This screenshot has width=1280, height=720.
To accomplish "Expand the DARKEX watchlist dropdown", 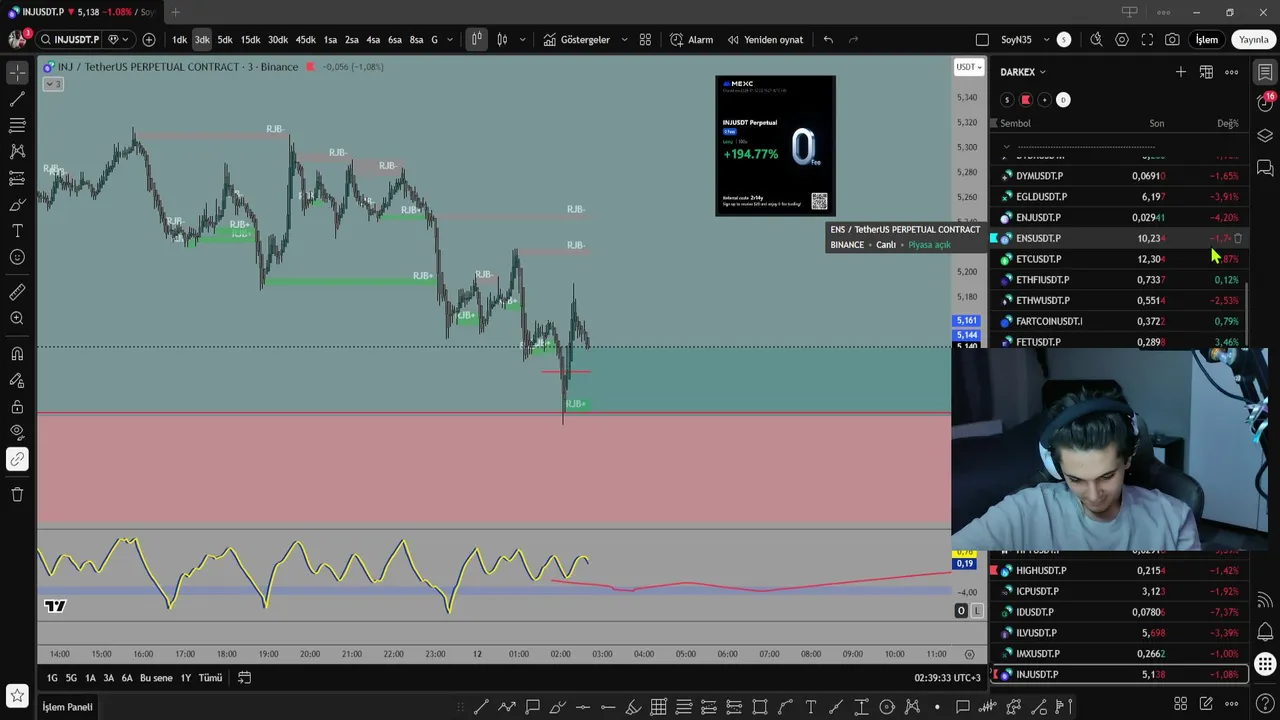I will 1023,72.
